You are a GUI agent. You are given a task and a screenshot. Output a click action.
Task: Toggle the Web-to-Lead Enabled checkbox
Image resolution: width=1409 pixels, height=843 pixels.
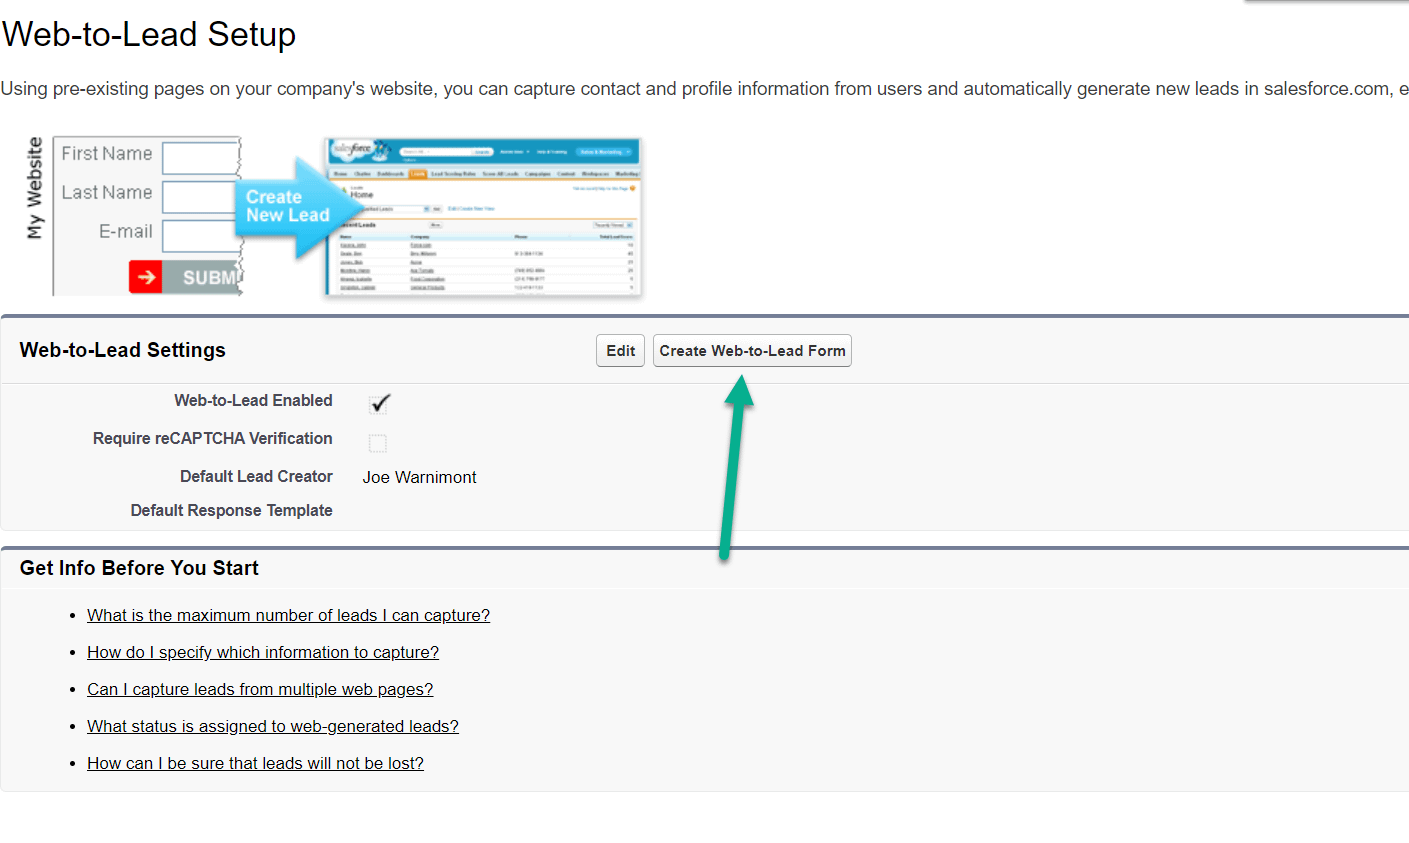379,403
